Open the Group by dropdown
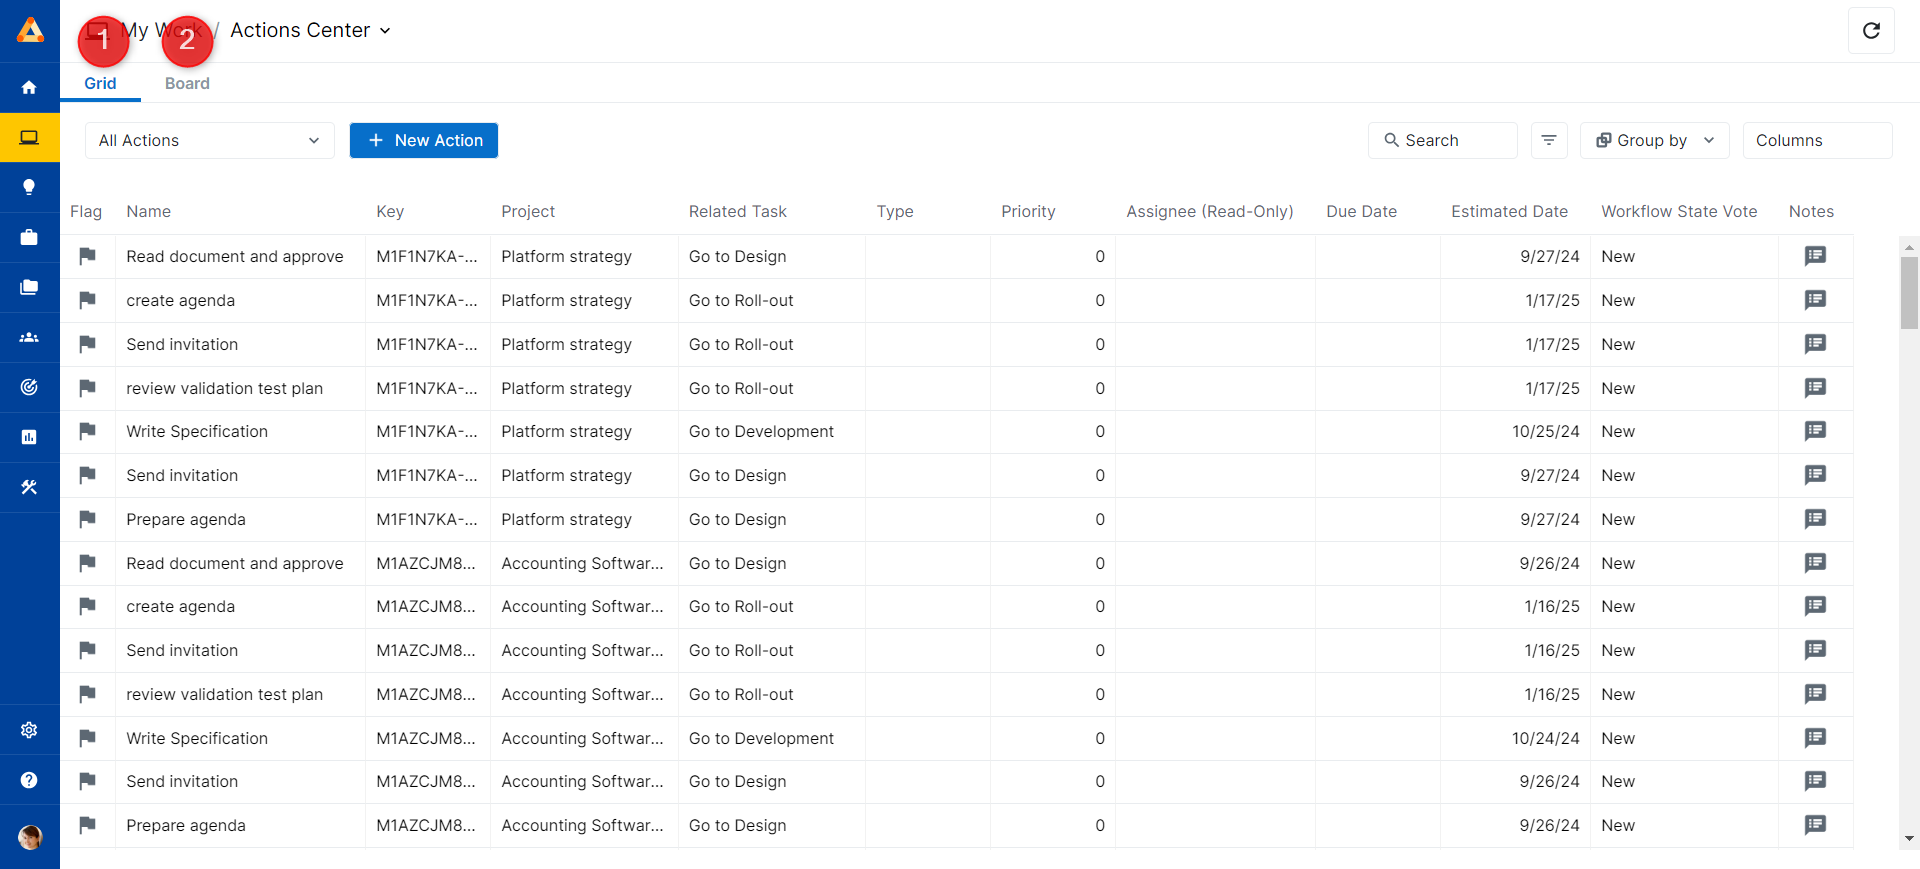The image size is (1920, 869). point(1655,140)
